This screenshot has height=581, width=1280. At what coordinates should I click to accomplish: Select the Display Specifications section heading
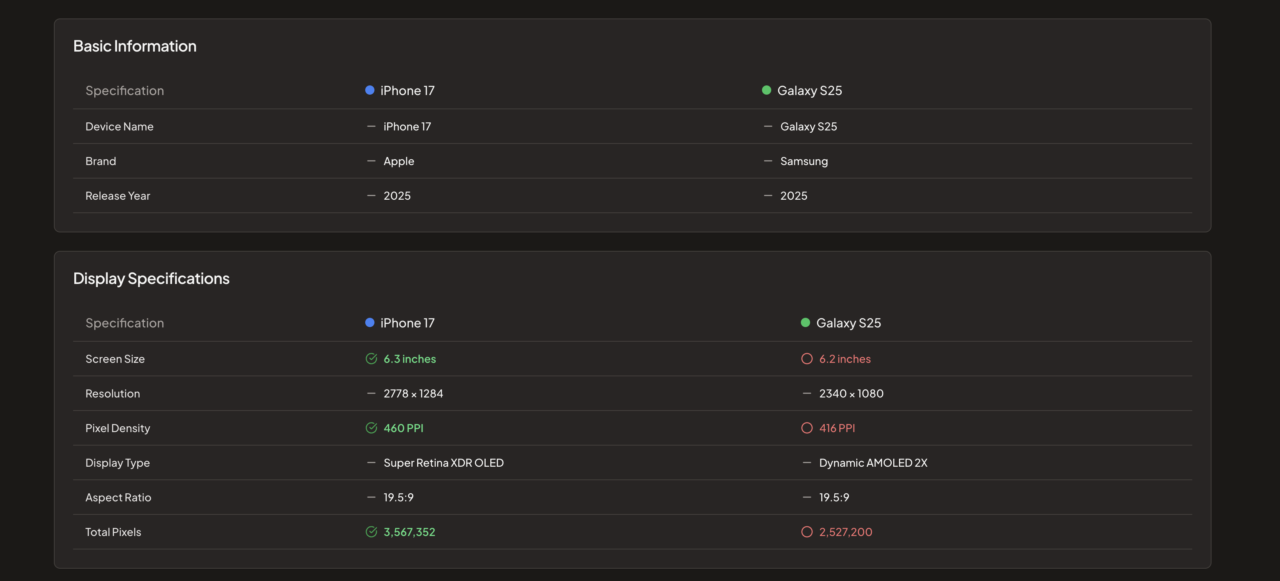151,279
